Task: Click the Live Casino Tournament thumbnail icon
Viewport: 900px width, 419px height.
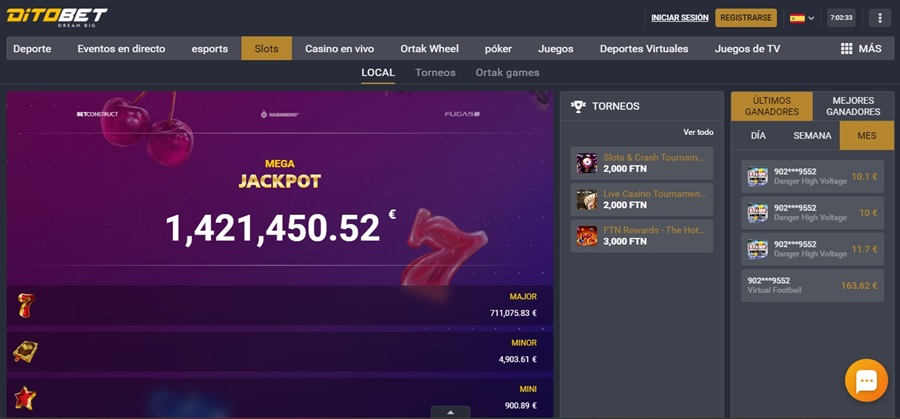Action: pyautogui.click(x=587, y=200)
